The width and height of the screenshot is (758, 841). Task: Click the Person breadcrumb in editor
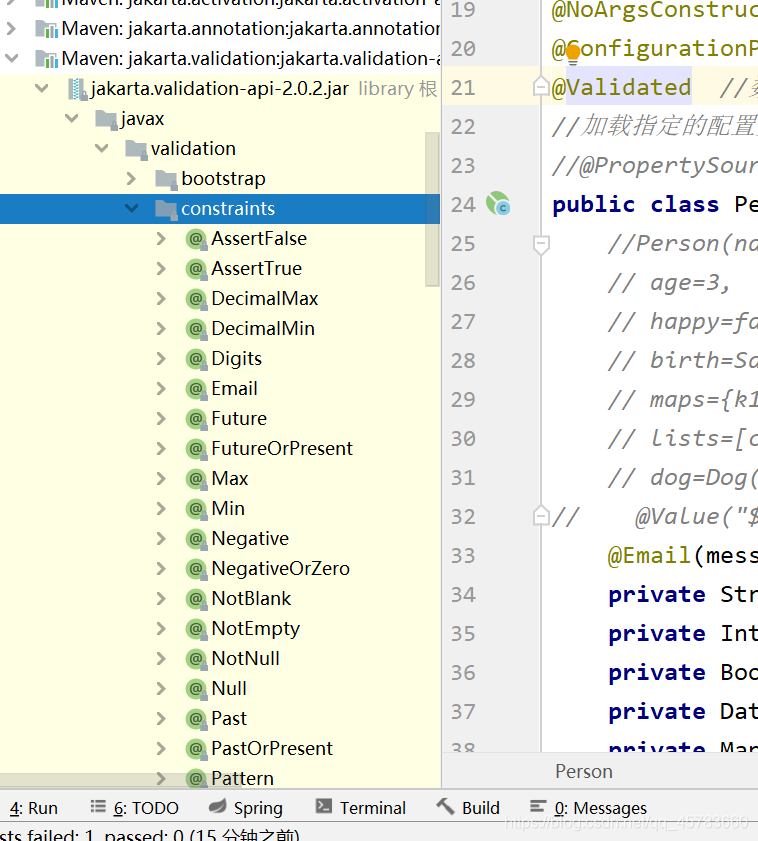(x=584, y=771)
